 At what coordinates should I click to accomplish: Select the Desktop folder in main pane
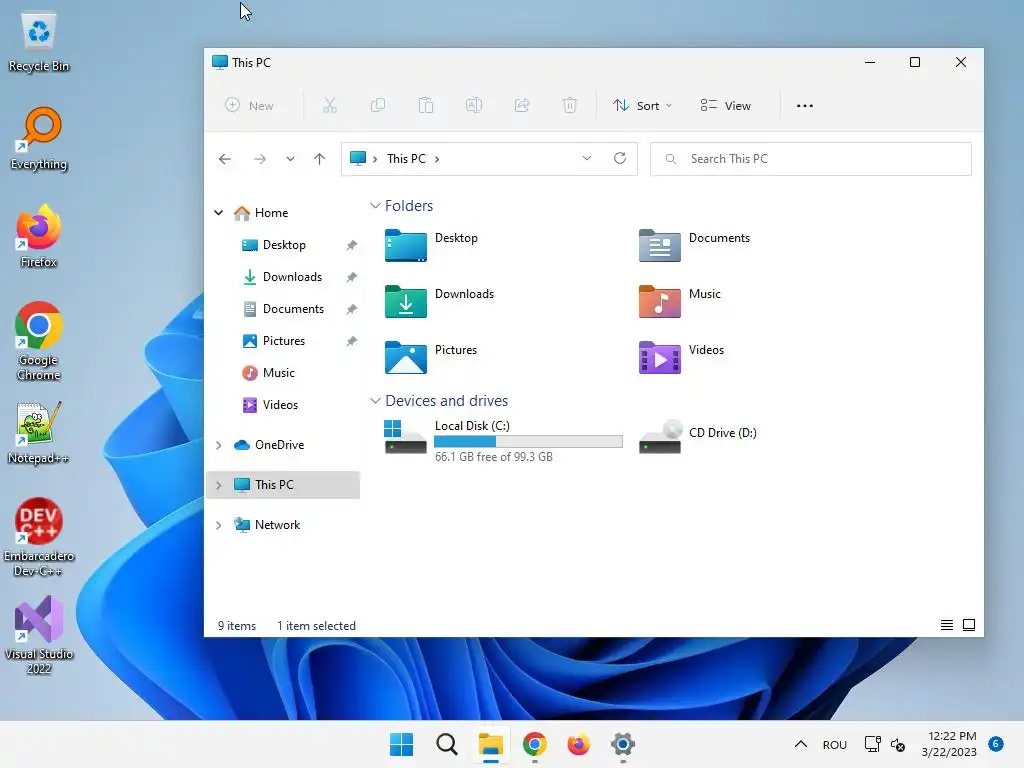tap(432, 245)
